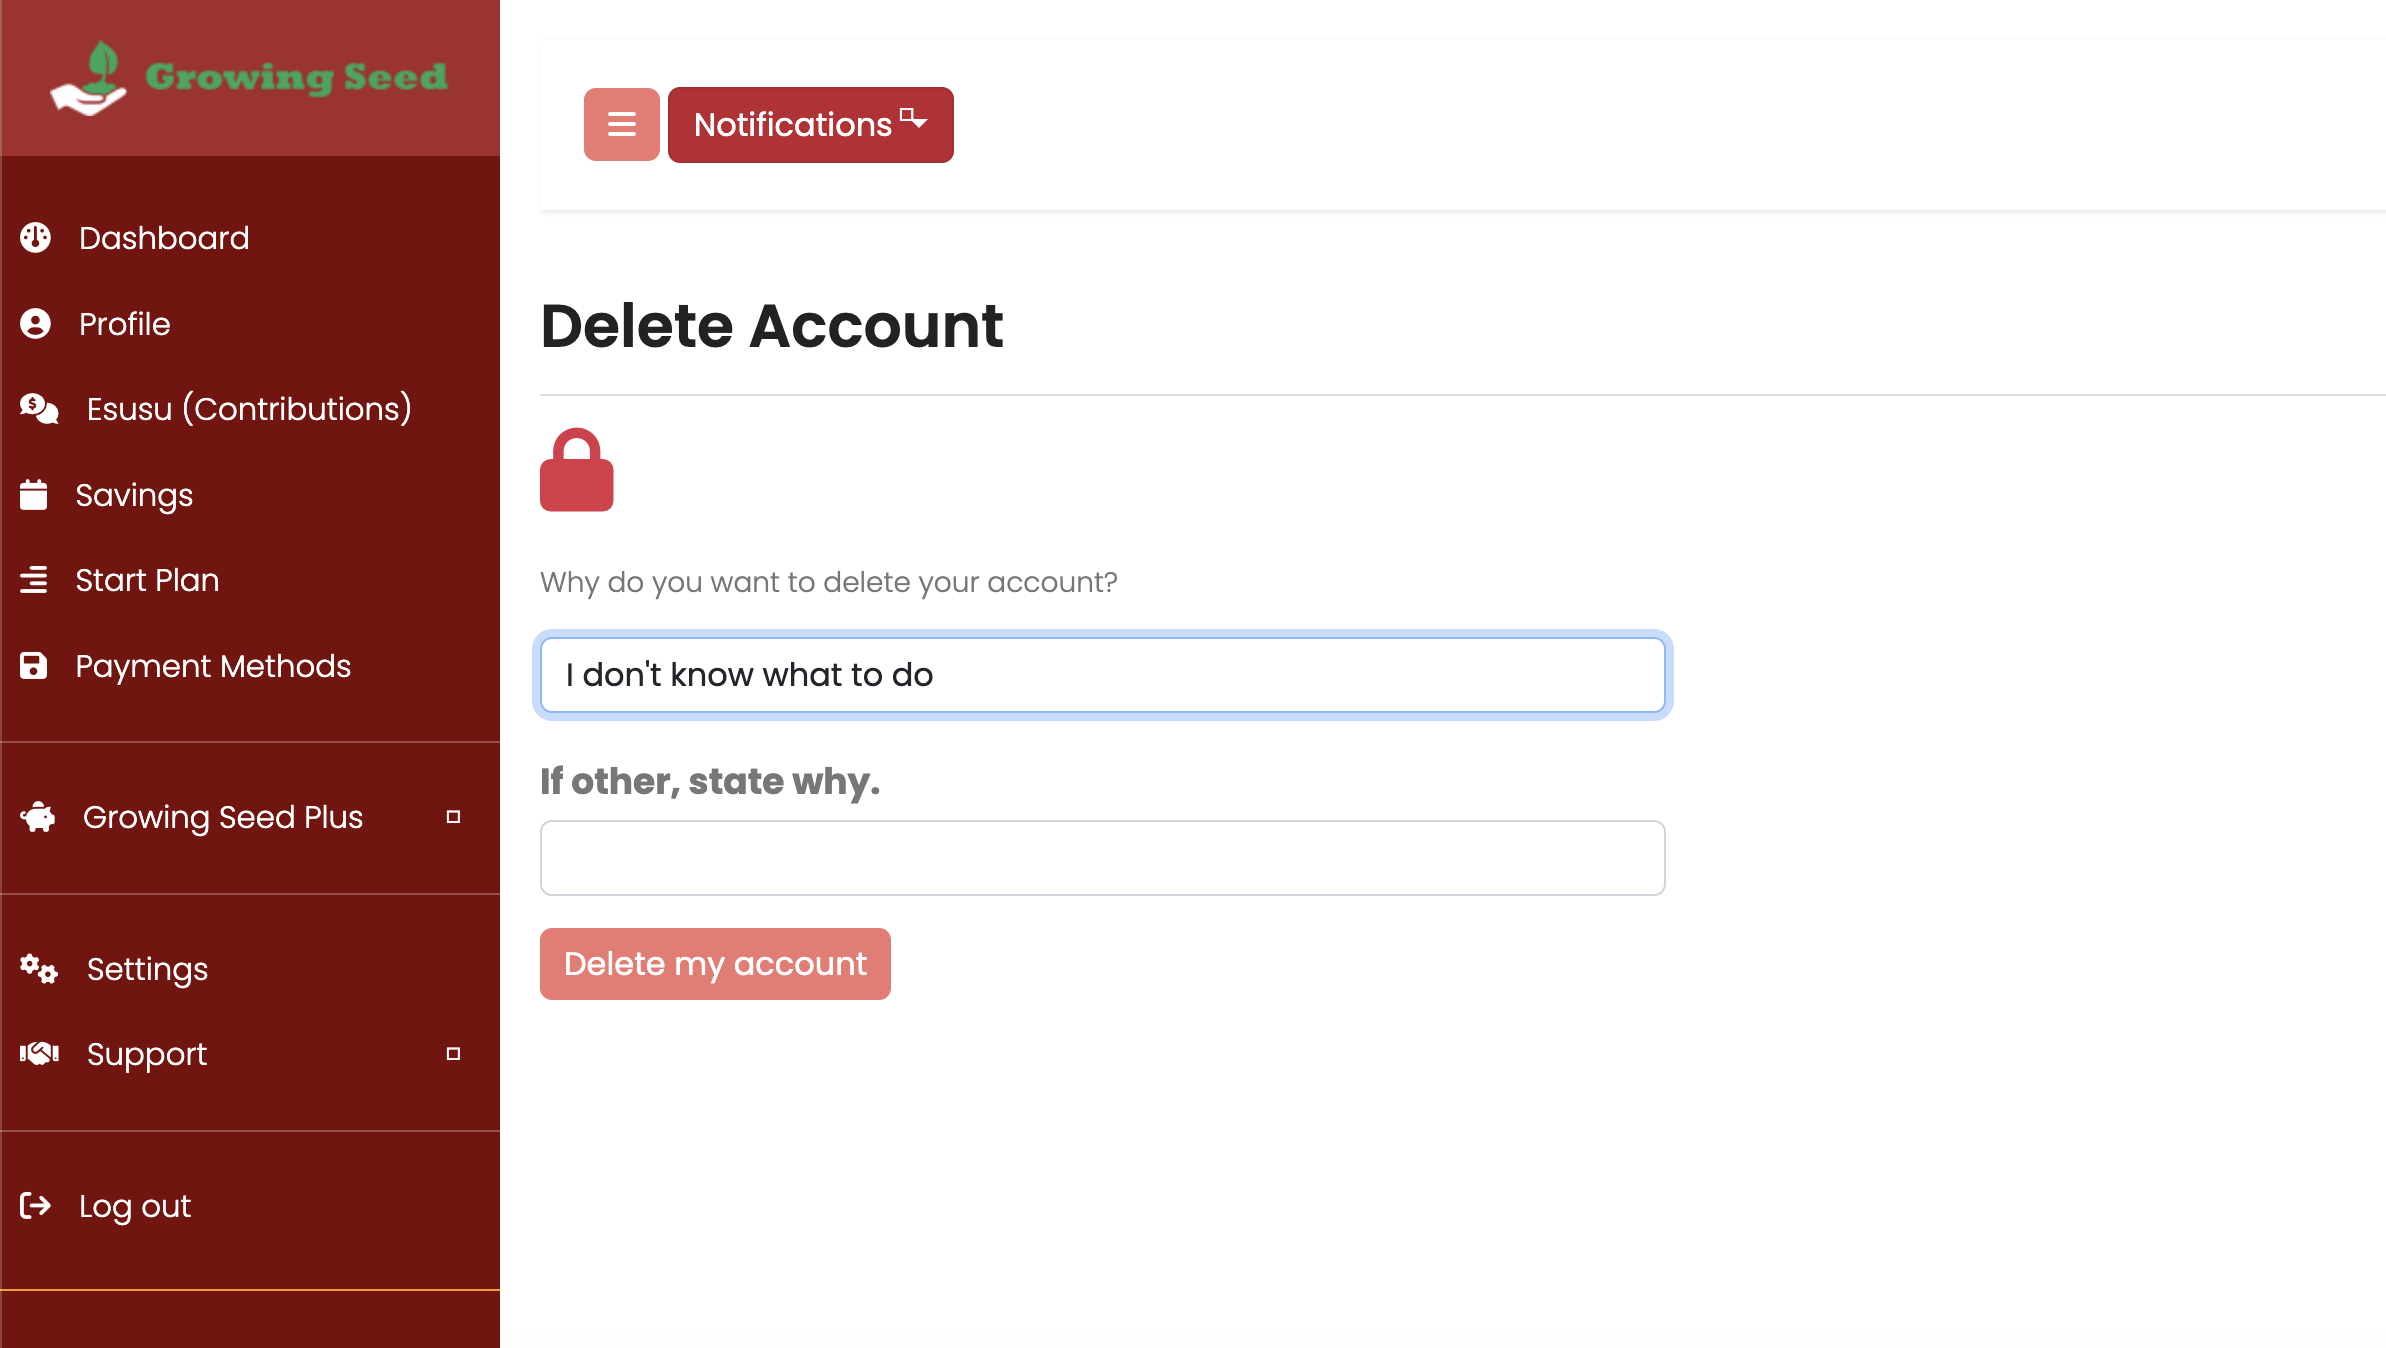Screen dimensions: 2386x1348
Task: Open the Notifications menu
Action: pos(810,124)
